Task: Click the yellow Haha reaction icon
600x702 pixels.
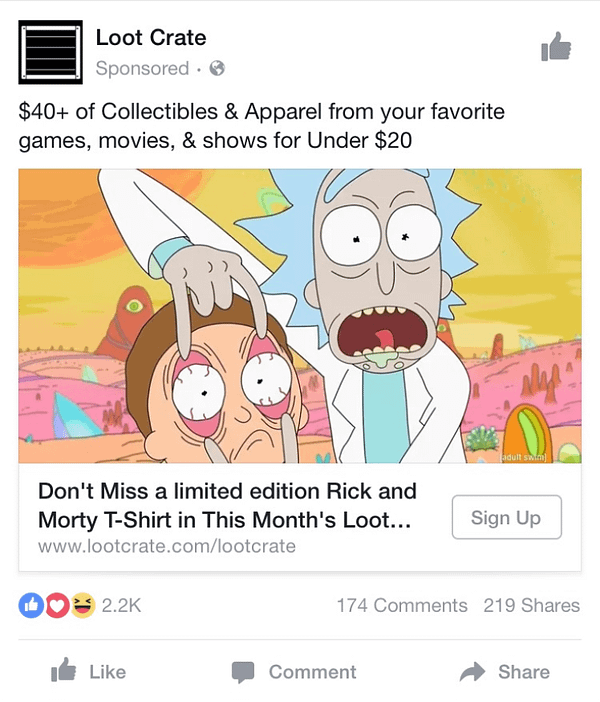Action: coord(83,606)
